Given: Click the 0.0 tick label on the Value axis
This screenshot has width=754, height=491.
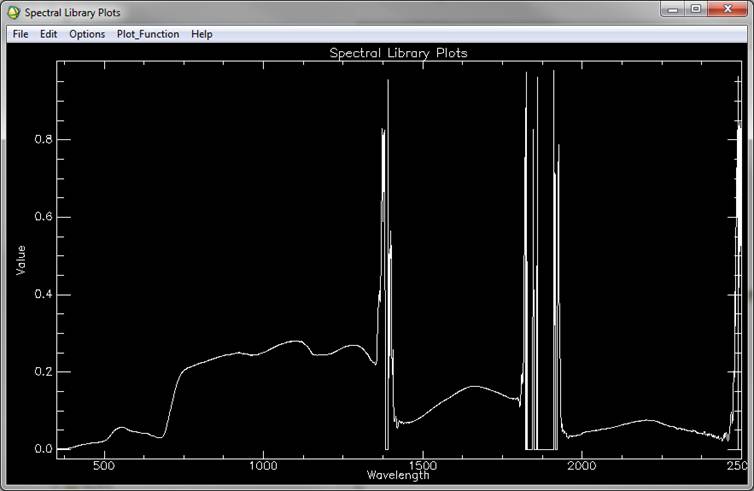Looking at the screenshot, I should tap(44, 449).
